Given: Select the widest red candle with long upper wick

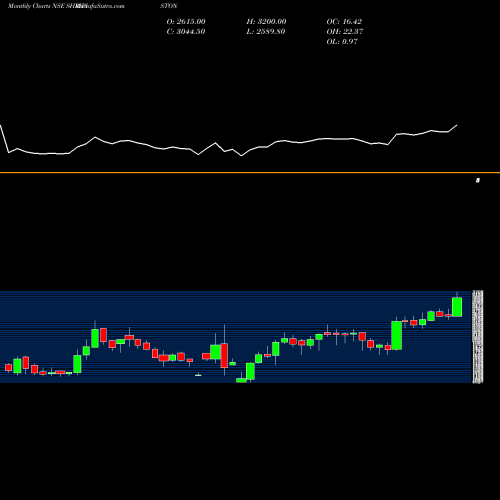Looking at the screenshot, I should pyautogui.click(x=224, y=355).
